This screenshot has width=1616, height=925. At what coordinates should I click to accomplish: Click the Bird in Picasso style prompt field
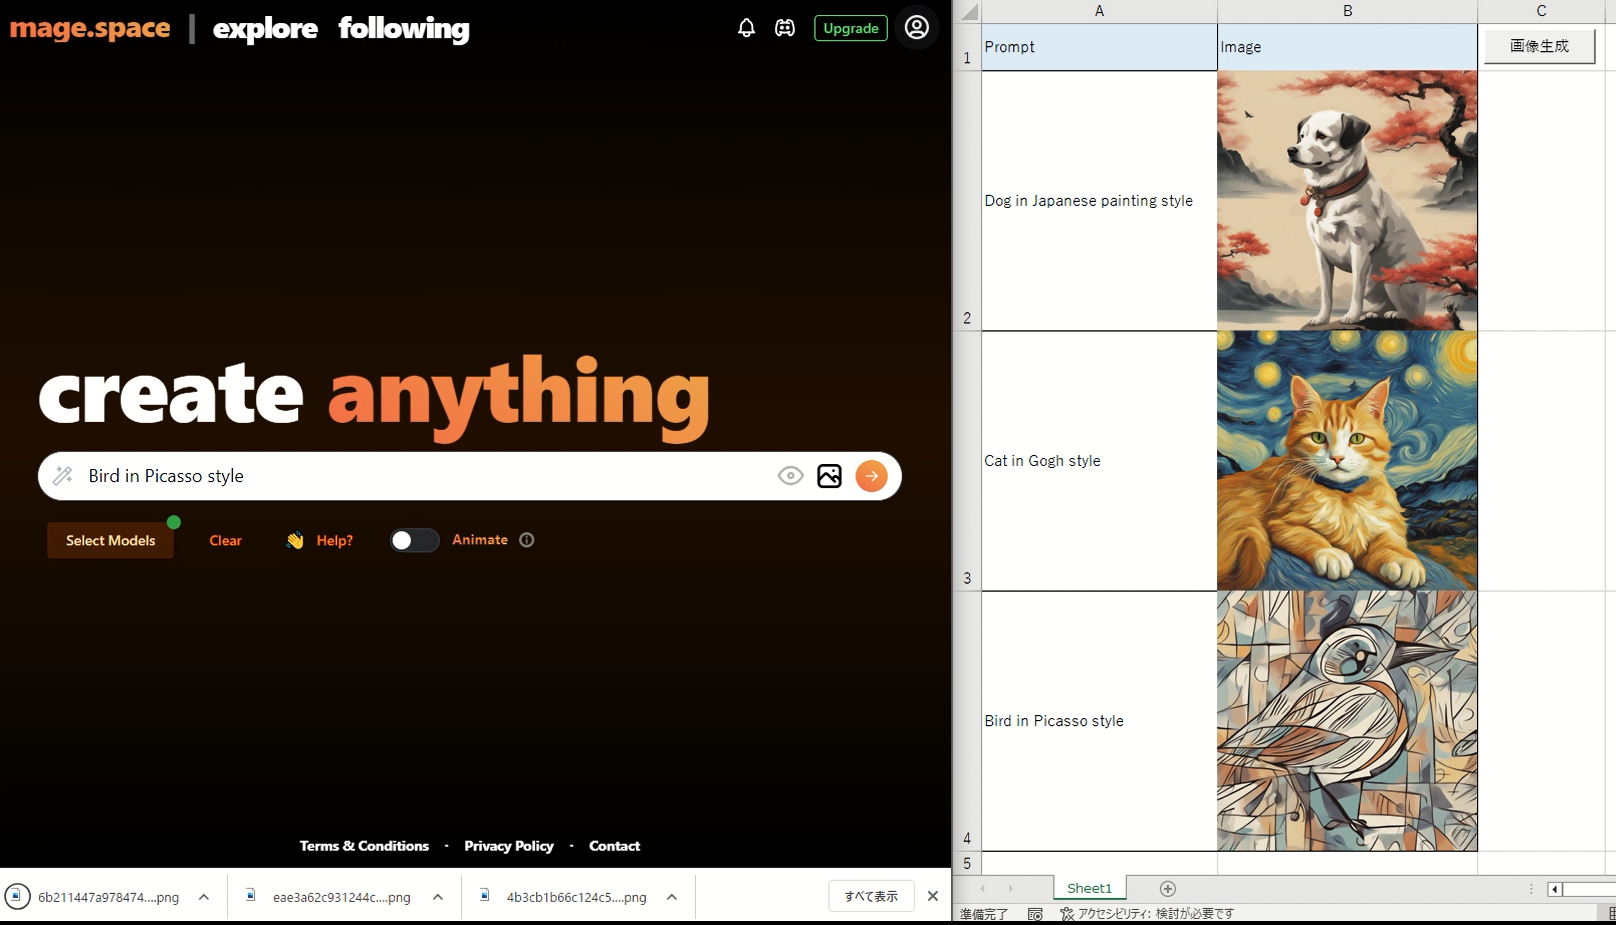[420, 476]
